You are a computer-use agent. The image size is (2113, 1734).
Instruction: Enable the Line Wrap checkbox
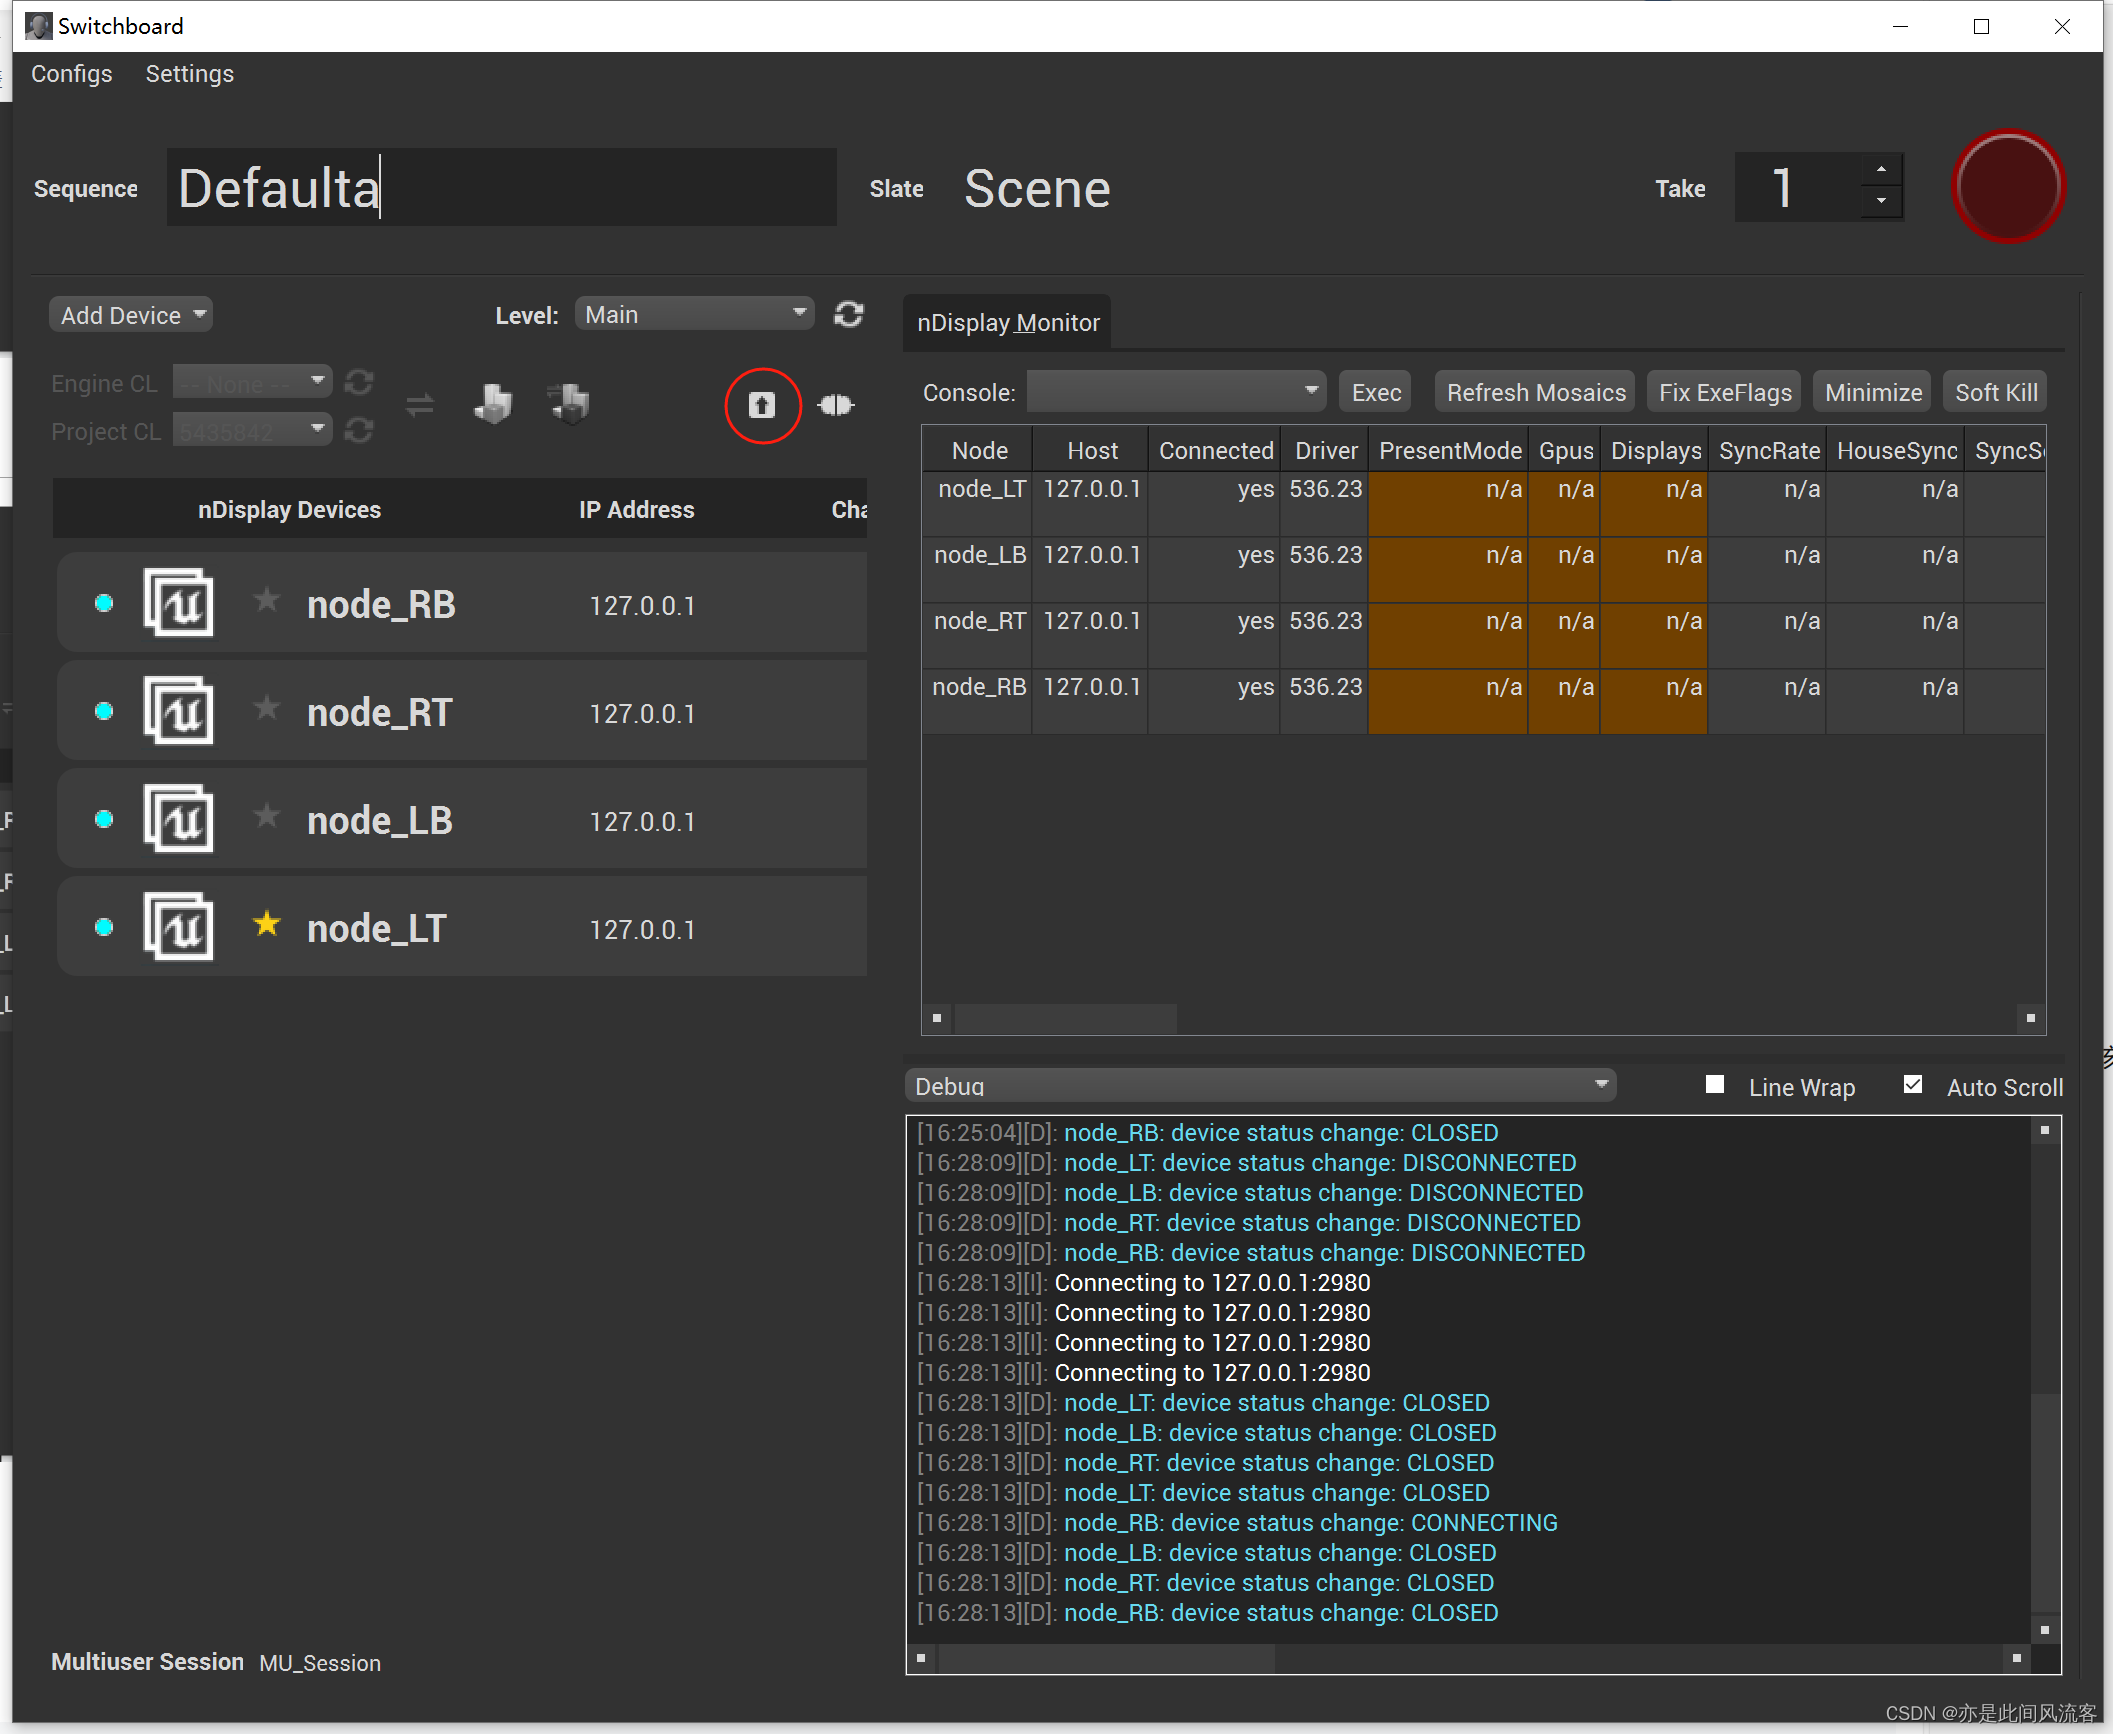point(1715,1084)
